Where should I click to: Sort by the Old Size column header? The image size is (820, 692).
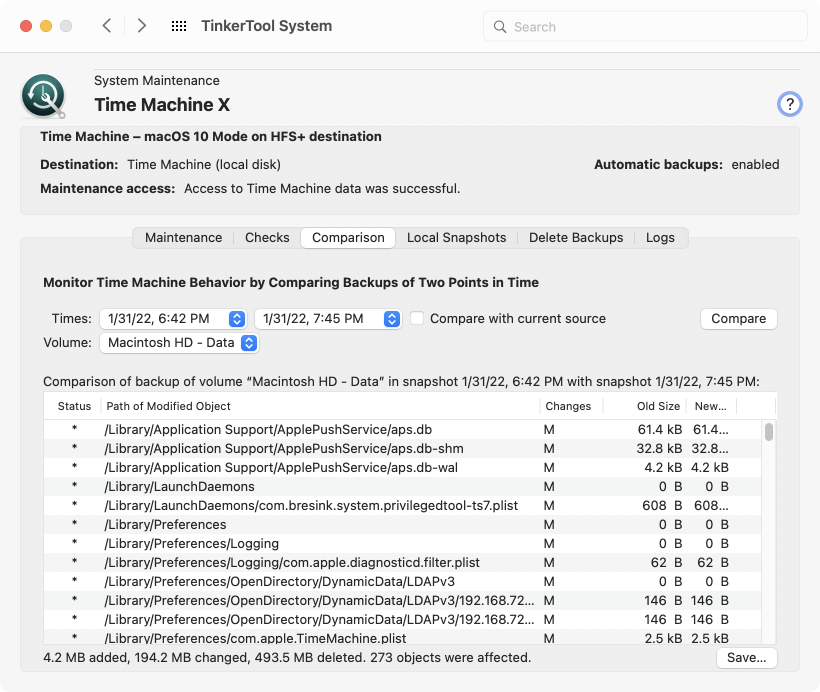pos(645,406)
